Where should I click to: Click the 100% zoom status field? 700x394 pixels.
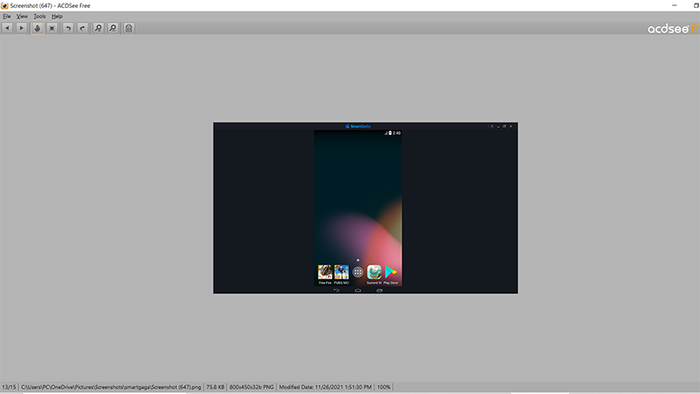pyautogui.click(x=383, y=387)
